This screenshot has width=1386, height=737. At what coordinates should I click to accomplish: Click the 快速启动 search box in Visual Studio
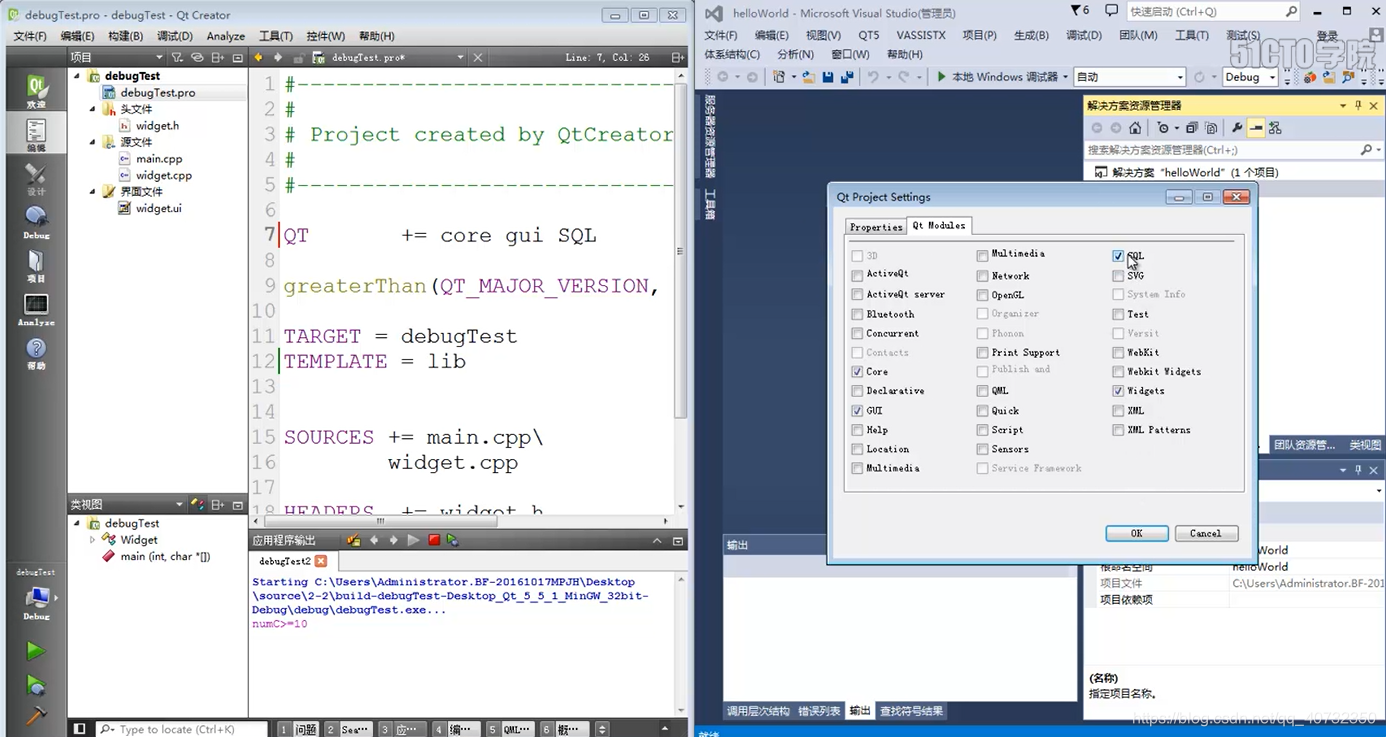pos(1212,12)
